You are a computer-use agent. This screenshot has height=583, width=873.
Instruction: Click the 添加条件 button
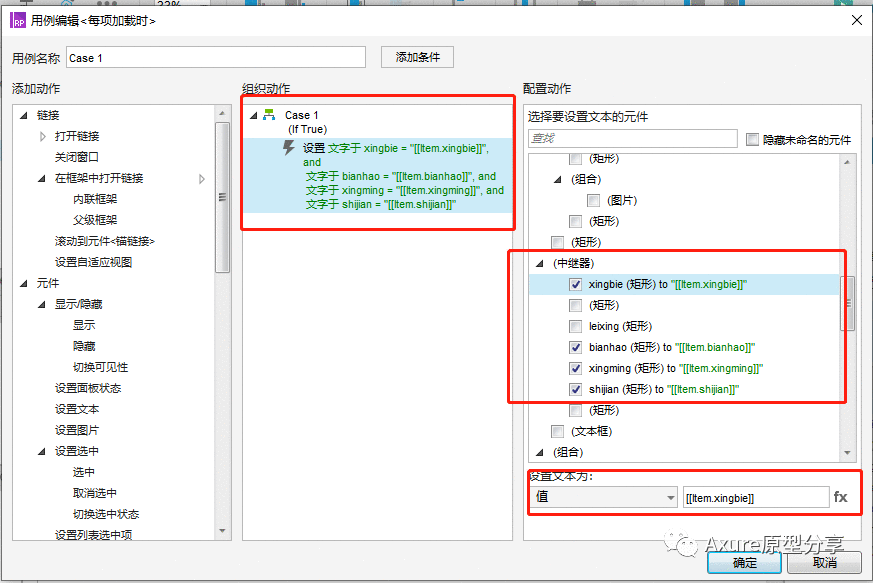418,57
